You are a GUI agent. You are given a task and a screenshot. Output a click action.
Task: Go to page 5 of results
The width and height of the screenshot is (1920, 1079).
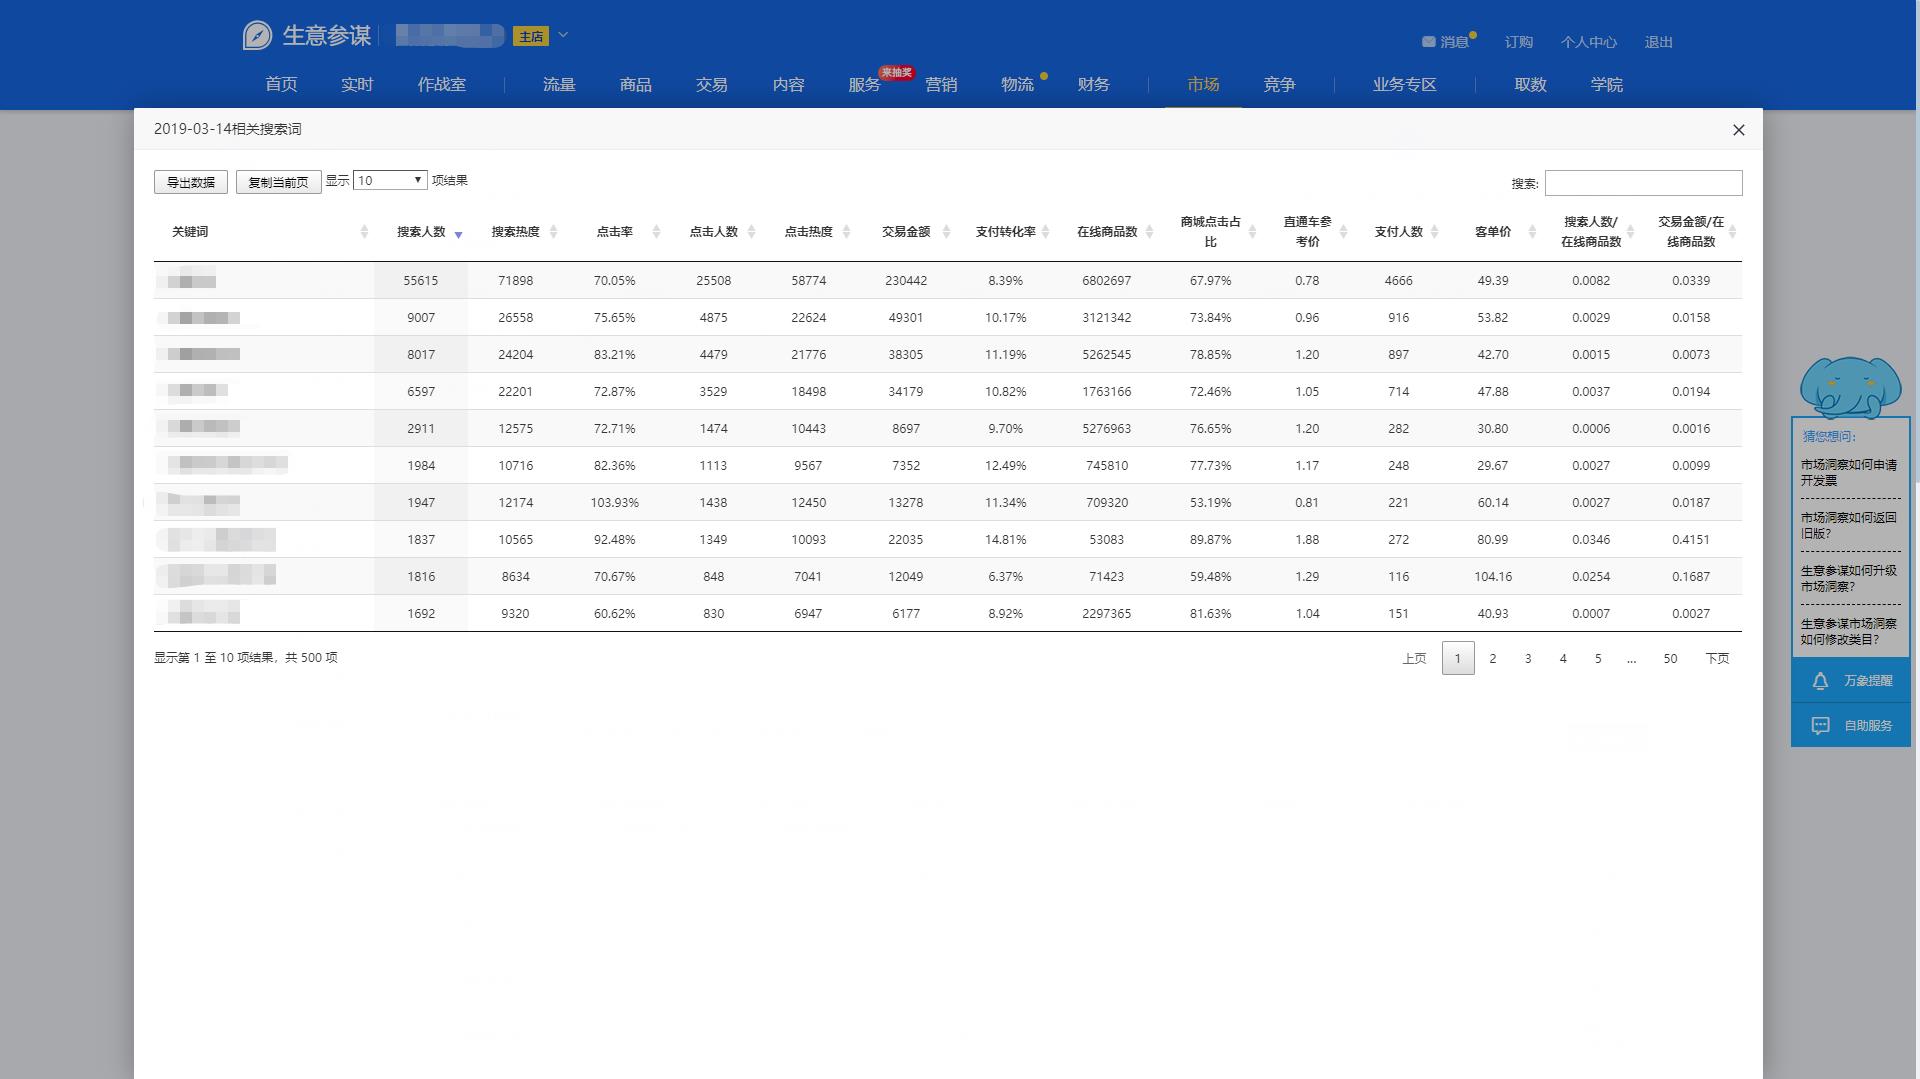(1598, 658)
